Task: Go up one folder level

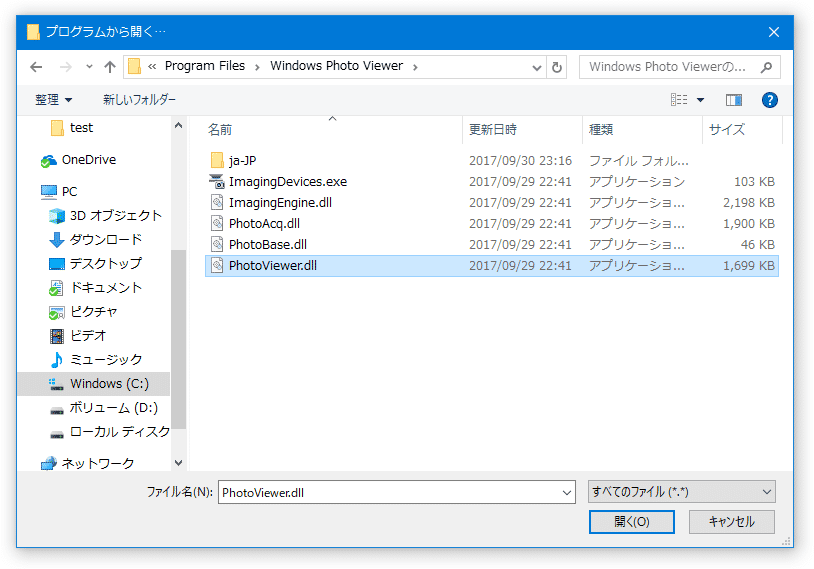Action: (x=110, y=67)
